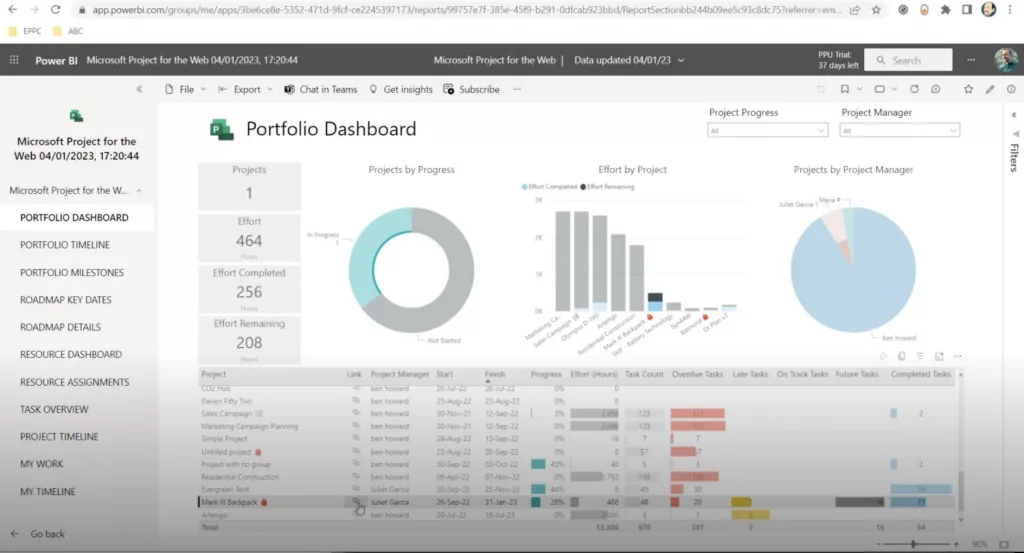The image size is (1024, 553).
Task: Open the Comments pane
Action: [936, 89]
